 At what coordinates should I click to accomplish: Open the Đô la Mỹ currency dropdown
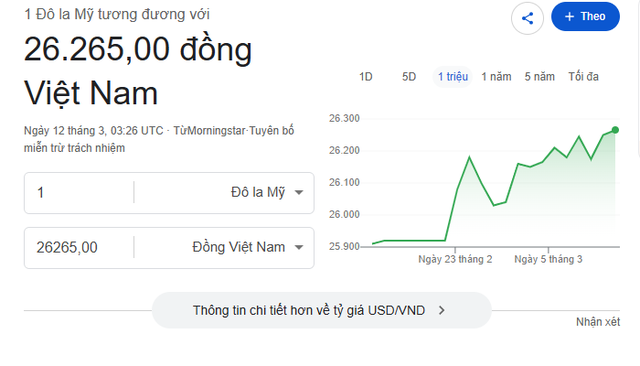[267, 193]
